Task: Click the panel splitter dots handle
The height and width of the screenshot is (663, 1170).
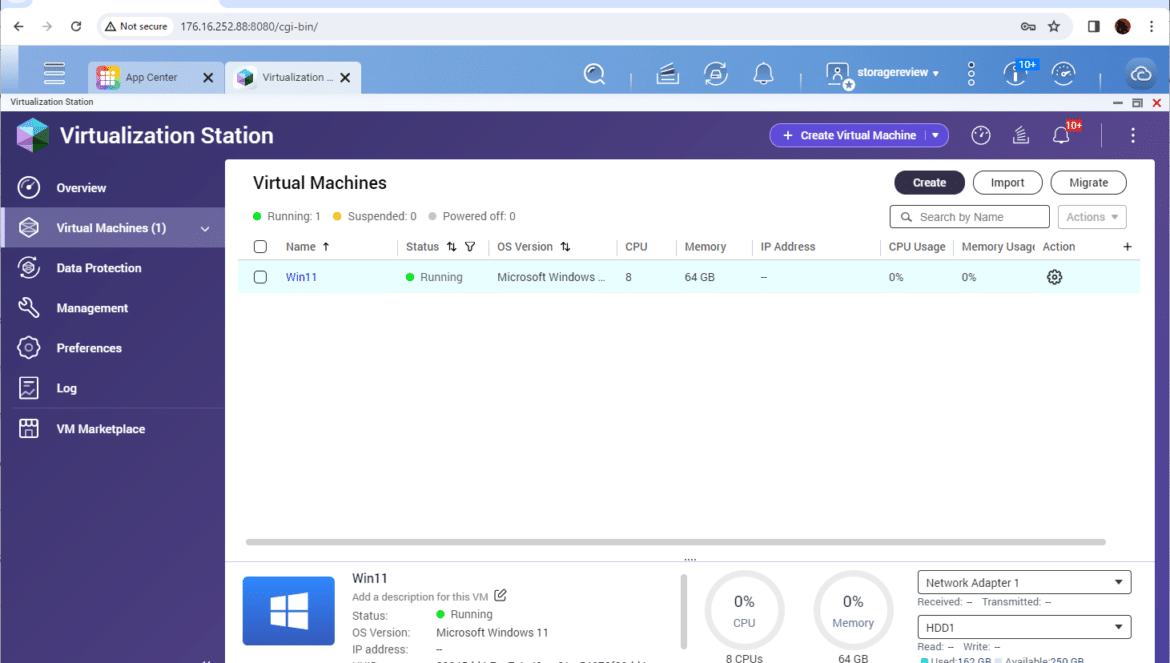Action: pyautogui.click(x=690, y=559)
